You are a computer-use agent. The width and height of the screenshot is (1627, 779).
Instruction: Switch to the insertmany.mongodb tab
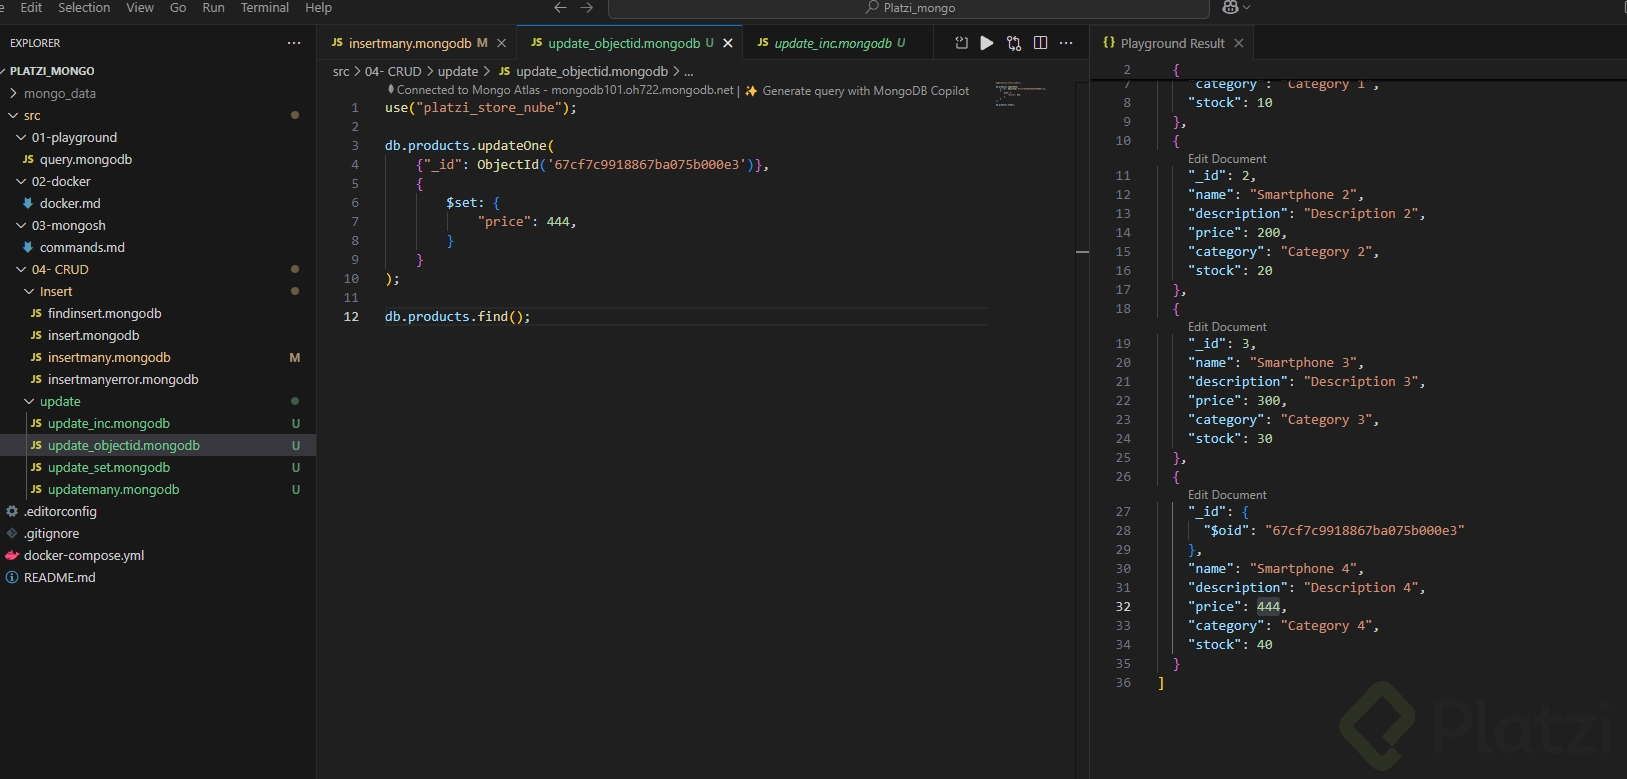click(x=409, y=43)
